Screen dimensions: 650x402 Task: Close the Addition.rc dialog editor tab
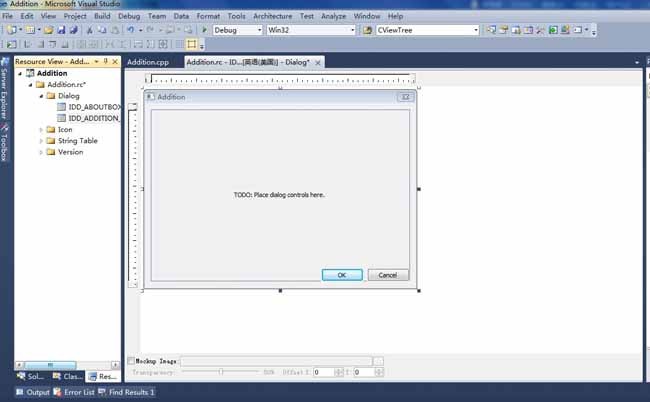point(318,63)
